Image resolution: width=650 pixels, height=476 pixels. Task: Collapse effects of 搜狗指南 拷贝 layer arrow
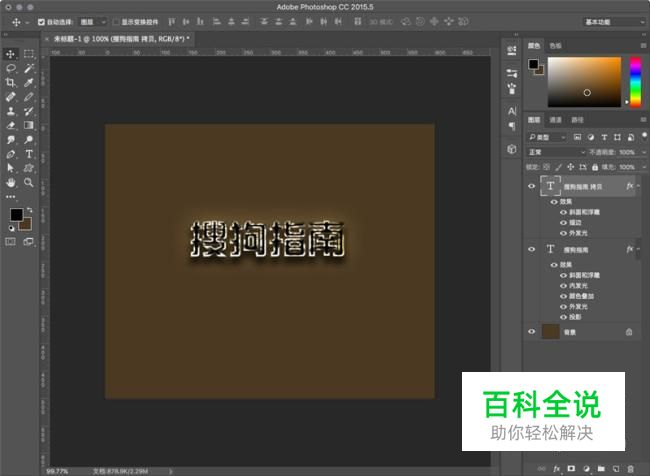638,186
